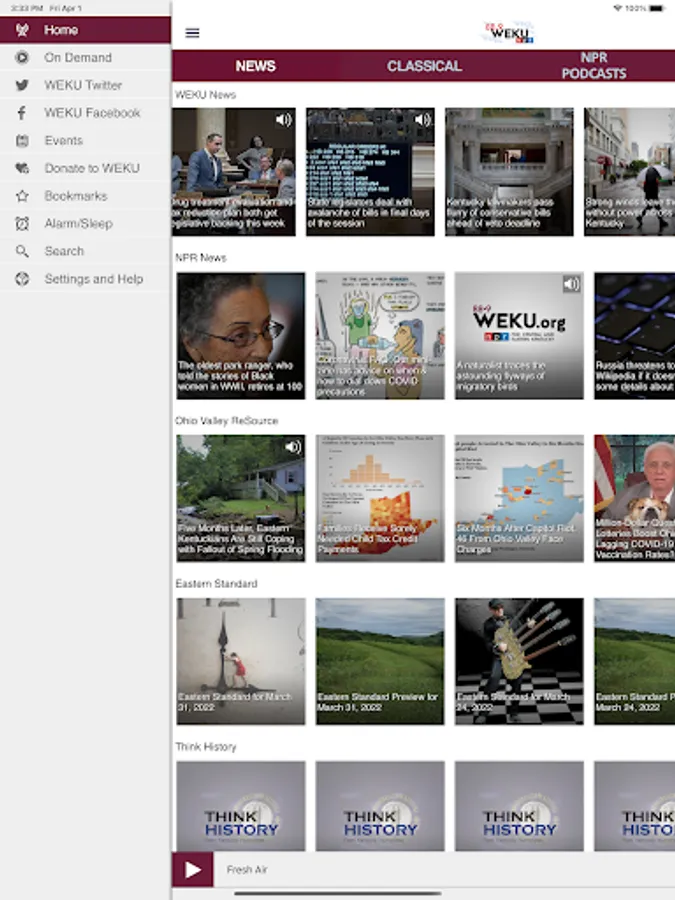Play the Fresh Air stream

[192, 870]
